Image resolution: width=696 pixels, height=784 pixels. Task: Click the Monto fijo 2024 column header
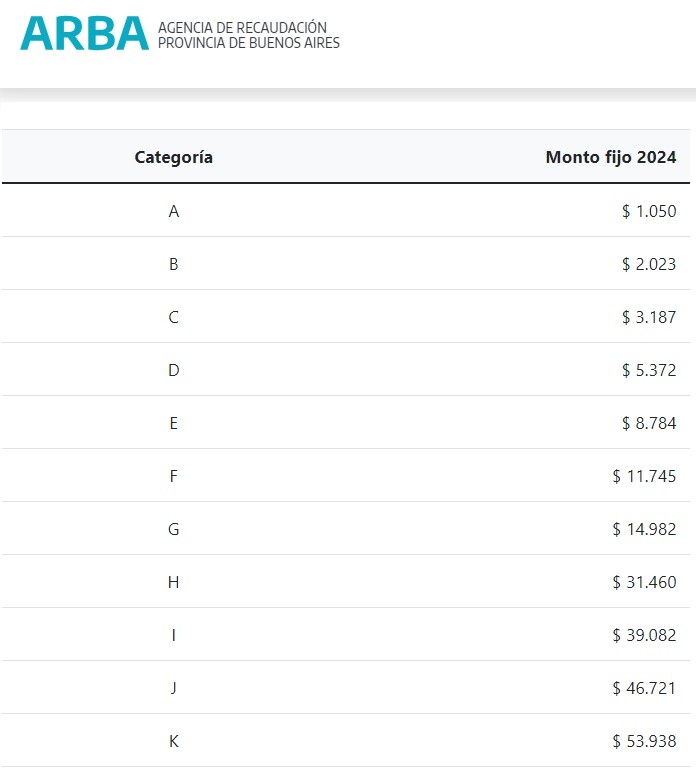[x=610, y=157]
